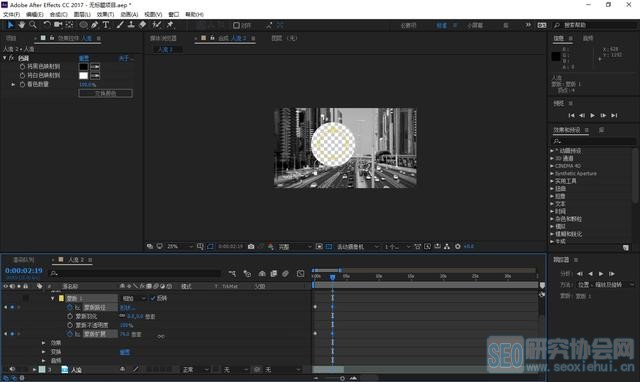The width and height of the screenshot is (640, 382).
Task: Select the Pen tool
Action: (x=95, y=25)
